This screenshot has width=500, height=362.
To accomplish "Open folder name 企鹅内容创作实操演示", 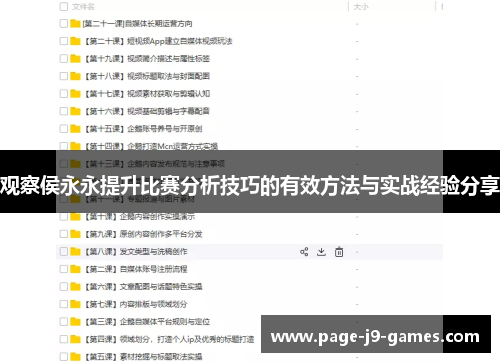I will tap(157, 217).
